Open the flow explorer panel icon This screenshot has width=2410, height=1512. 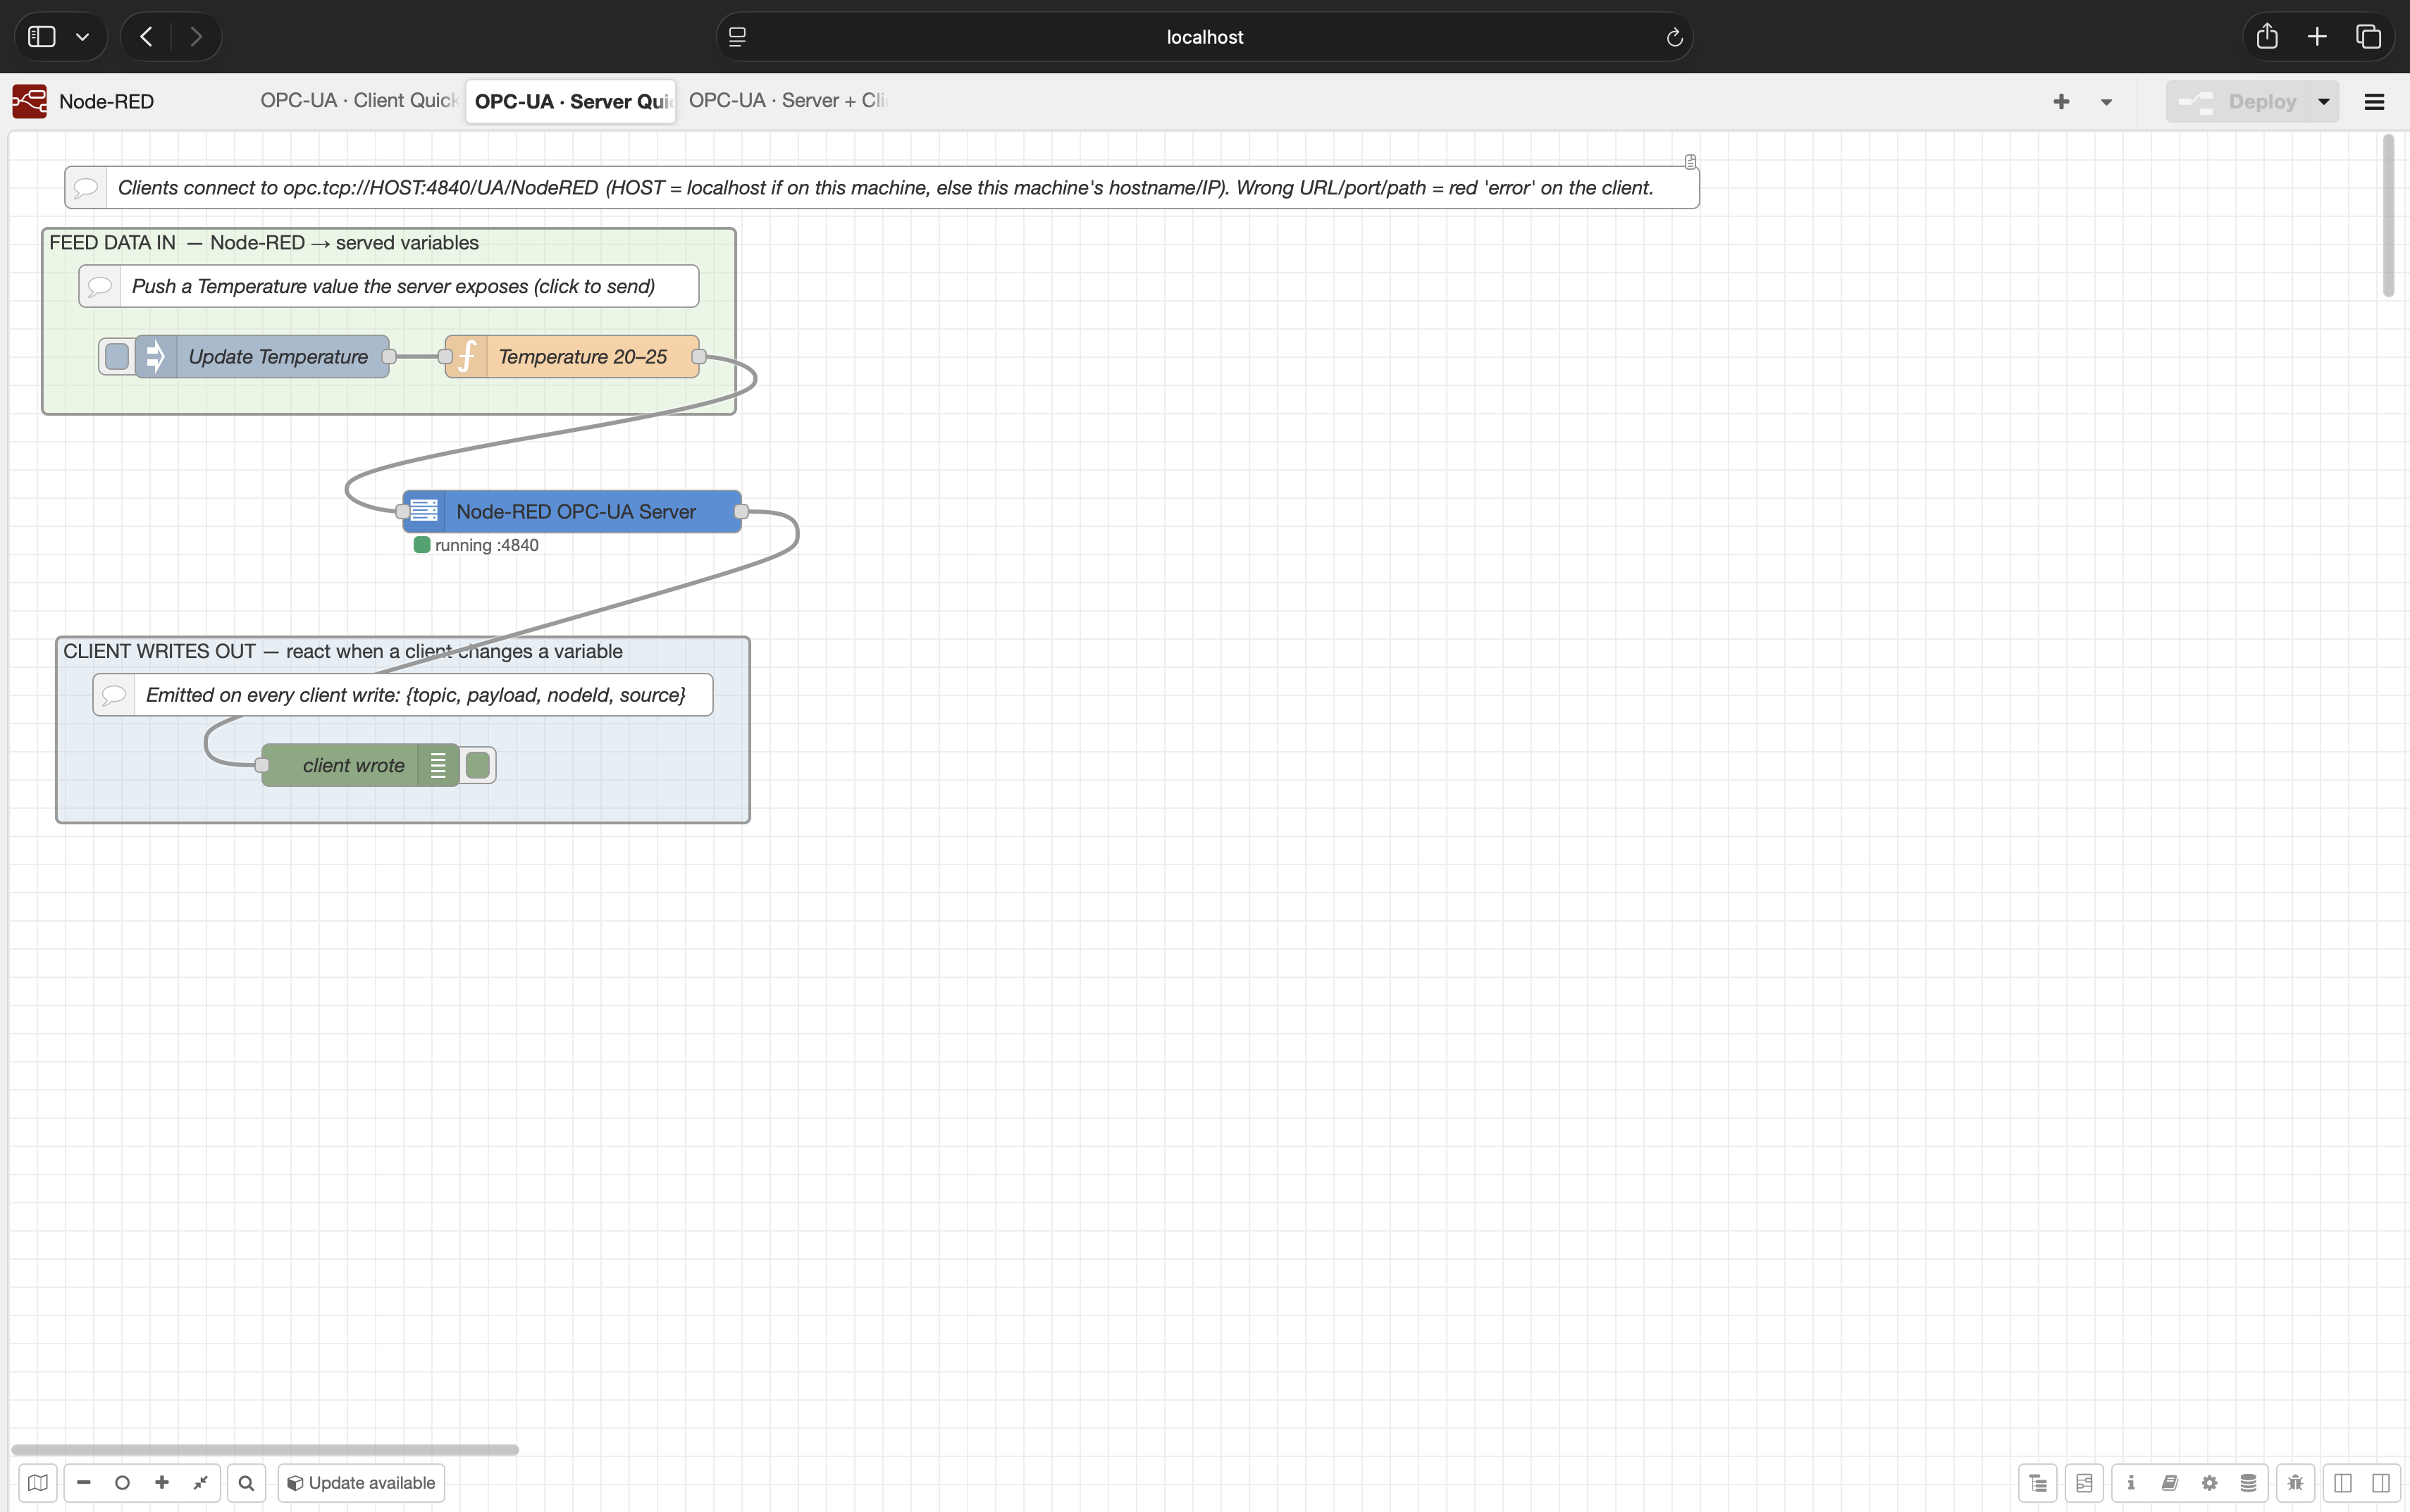[x=2084, y=1482]
